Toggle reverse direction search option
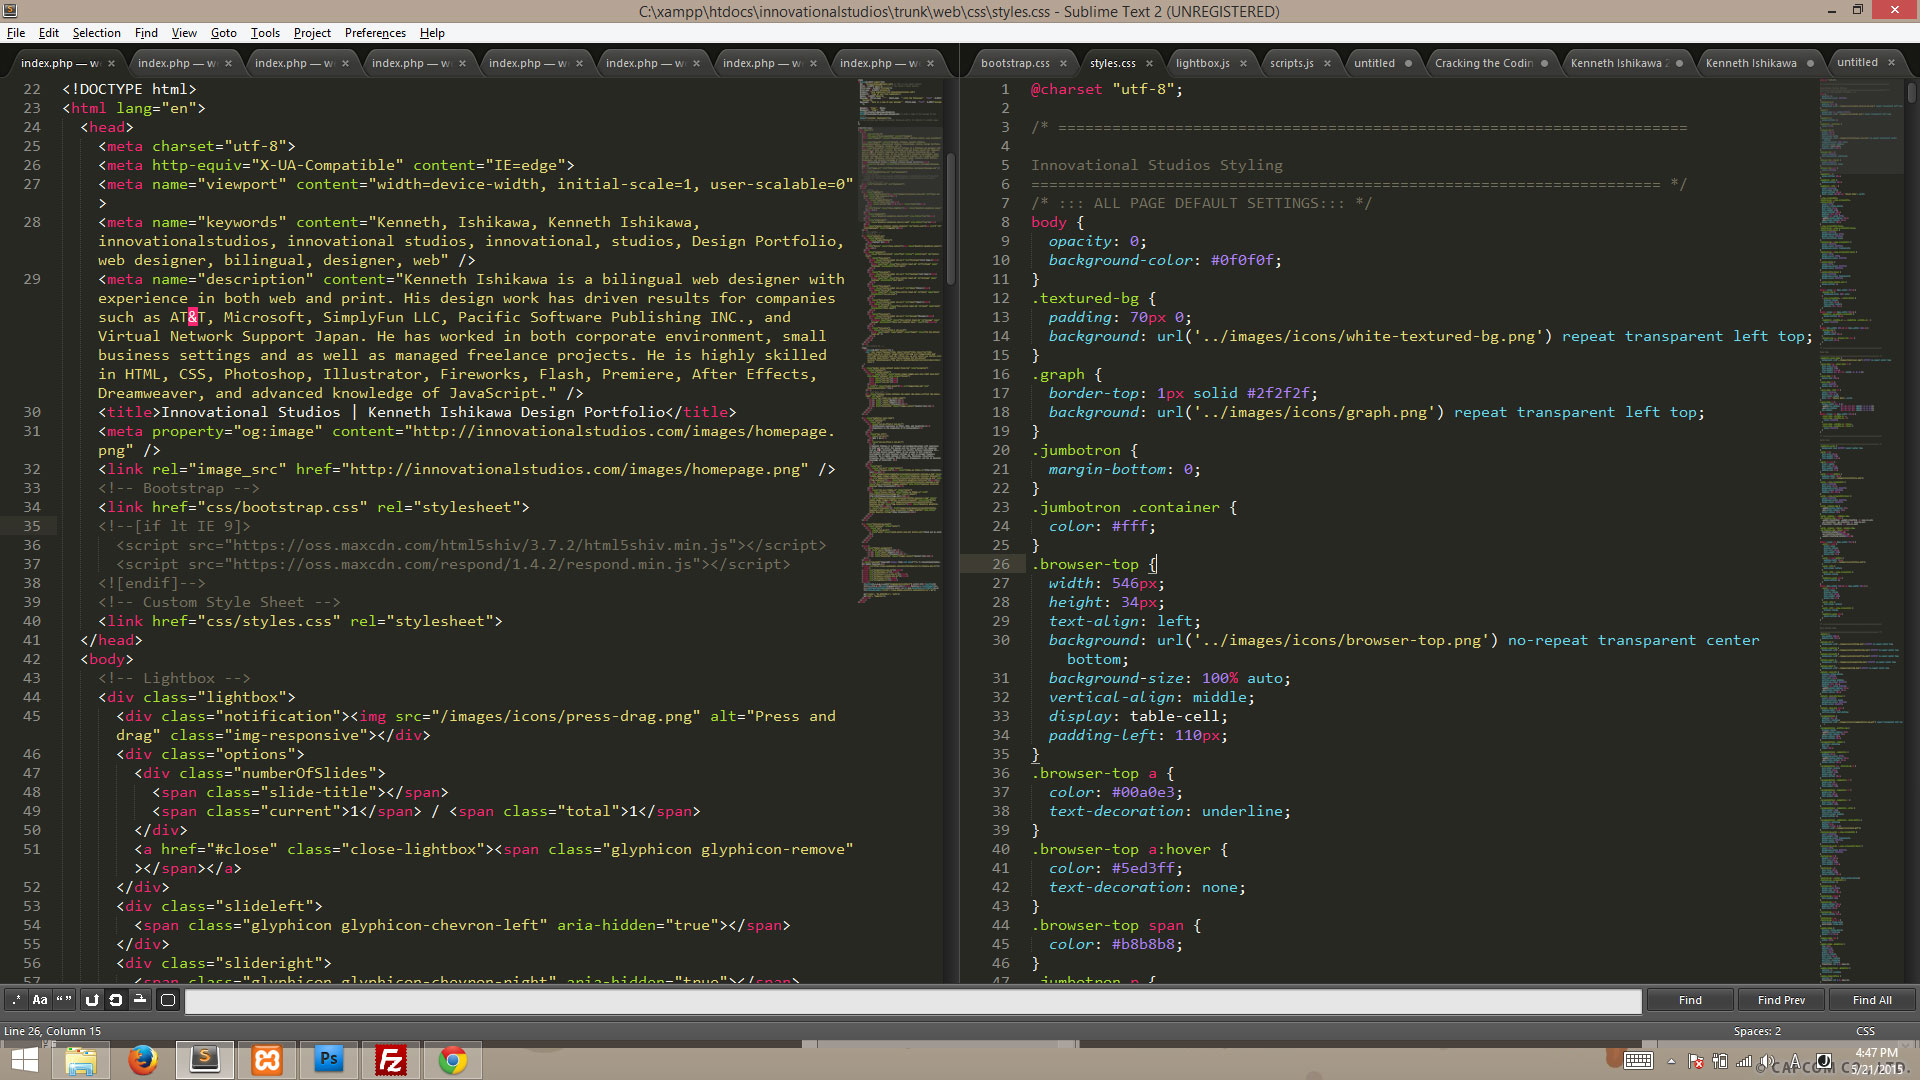This screenshot has height=1080, width=1920. point(92,1000)
